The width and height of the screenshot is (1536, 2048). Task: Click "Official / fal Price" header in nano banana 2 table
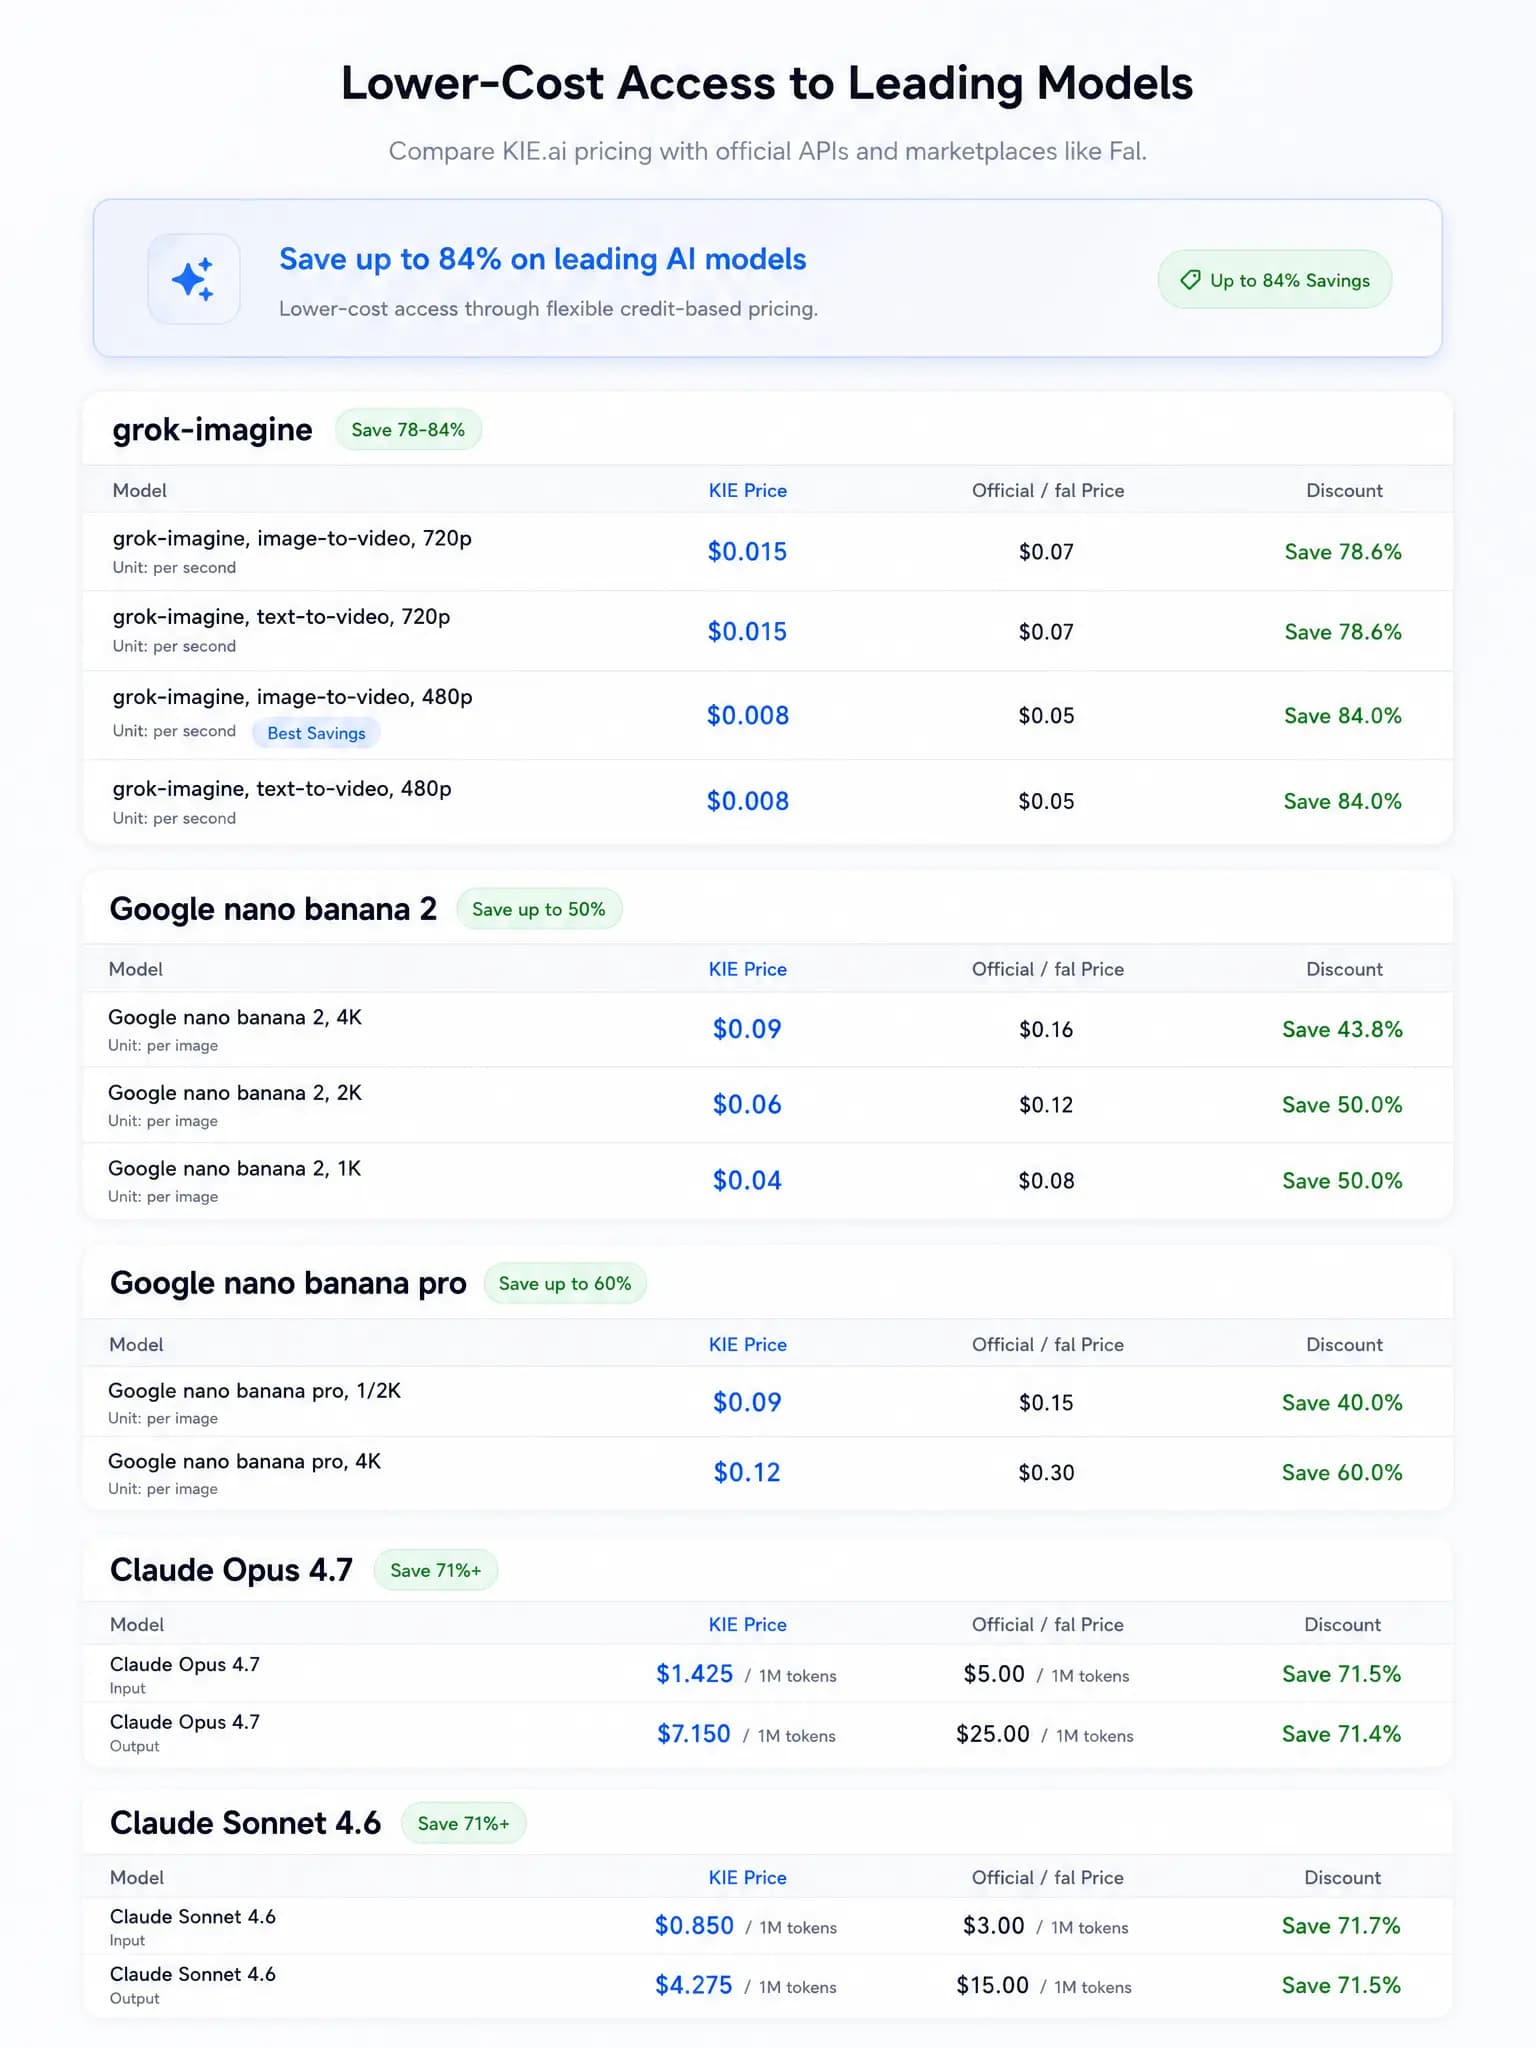(1048, 970)
